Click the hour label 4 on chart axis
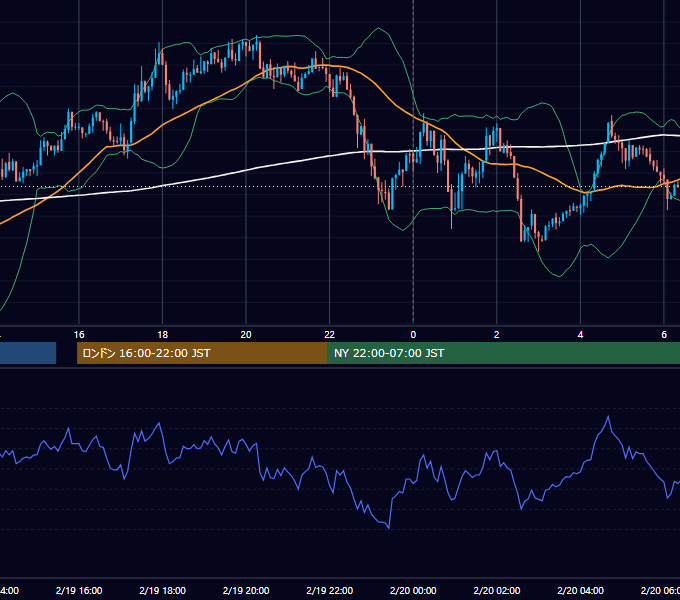Screen dimensions: 680x600 (580, 335)
